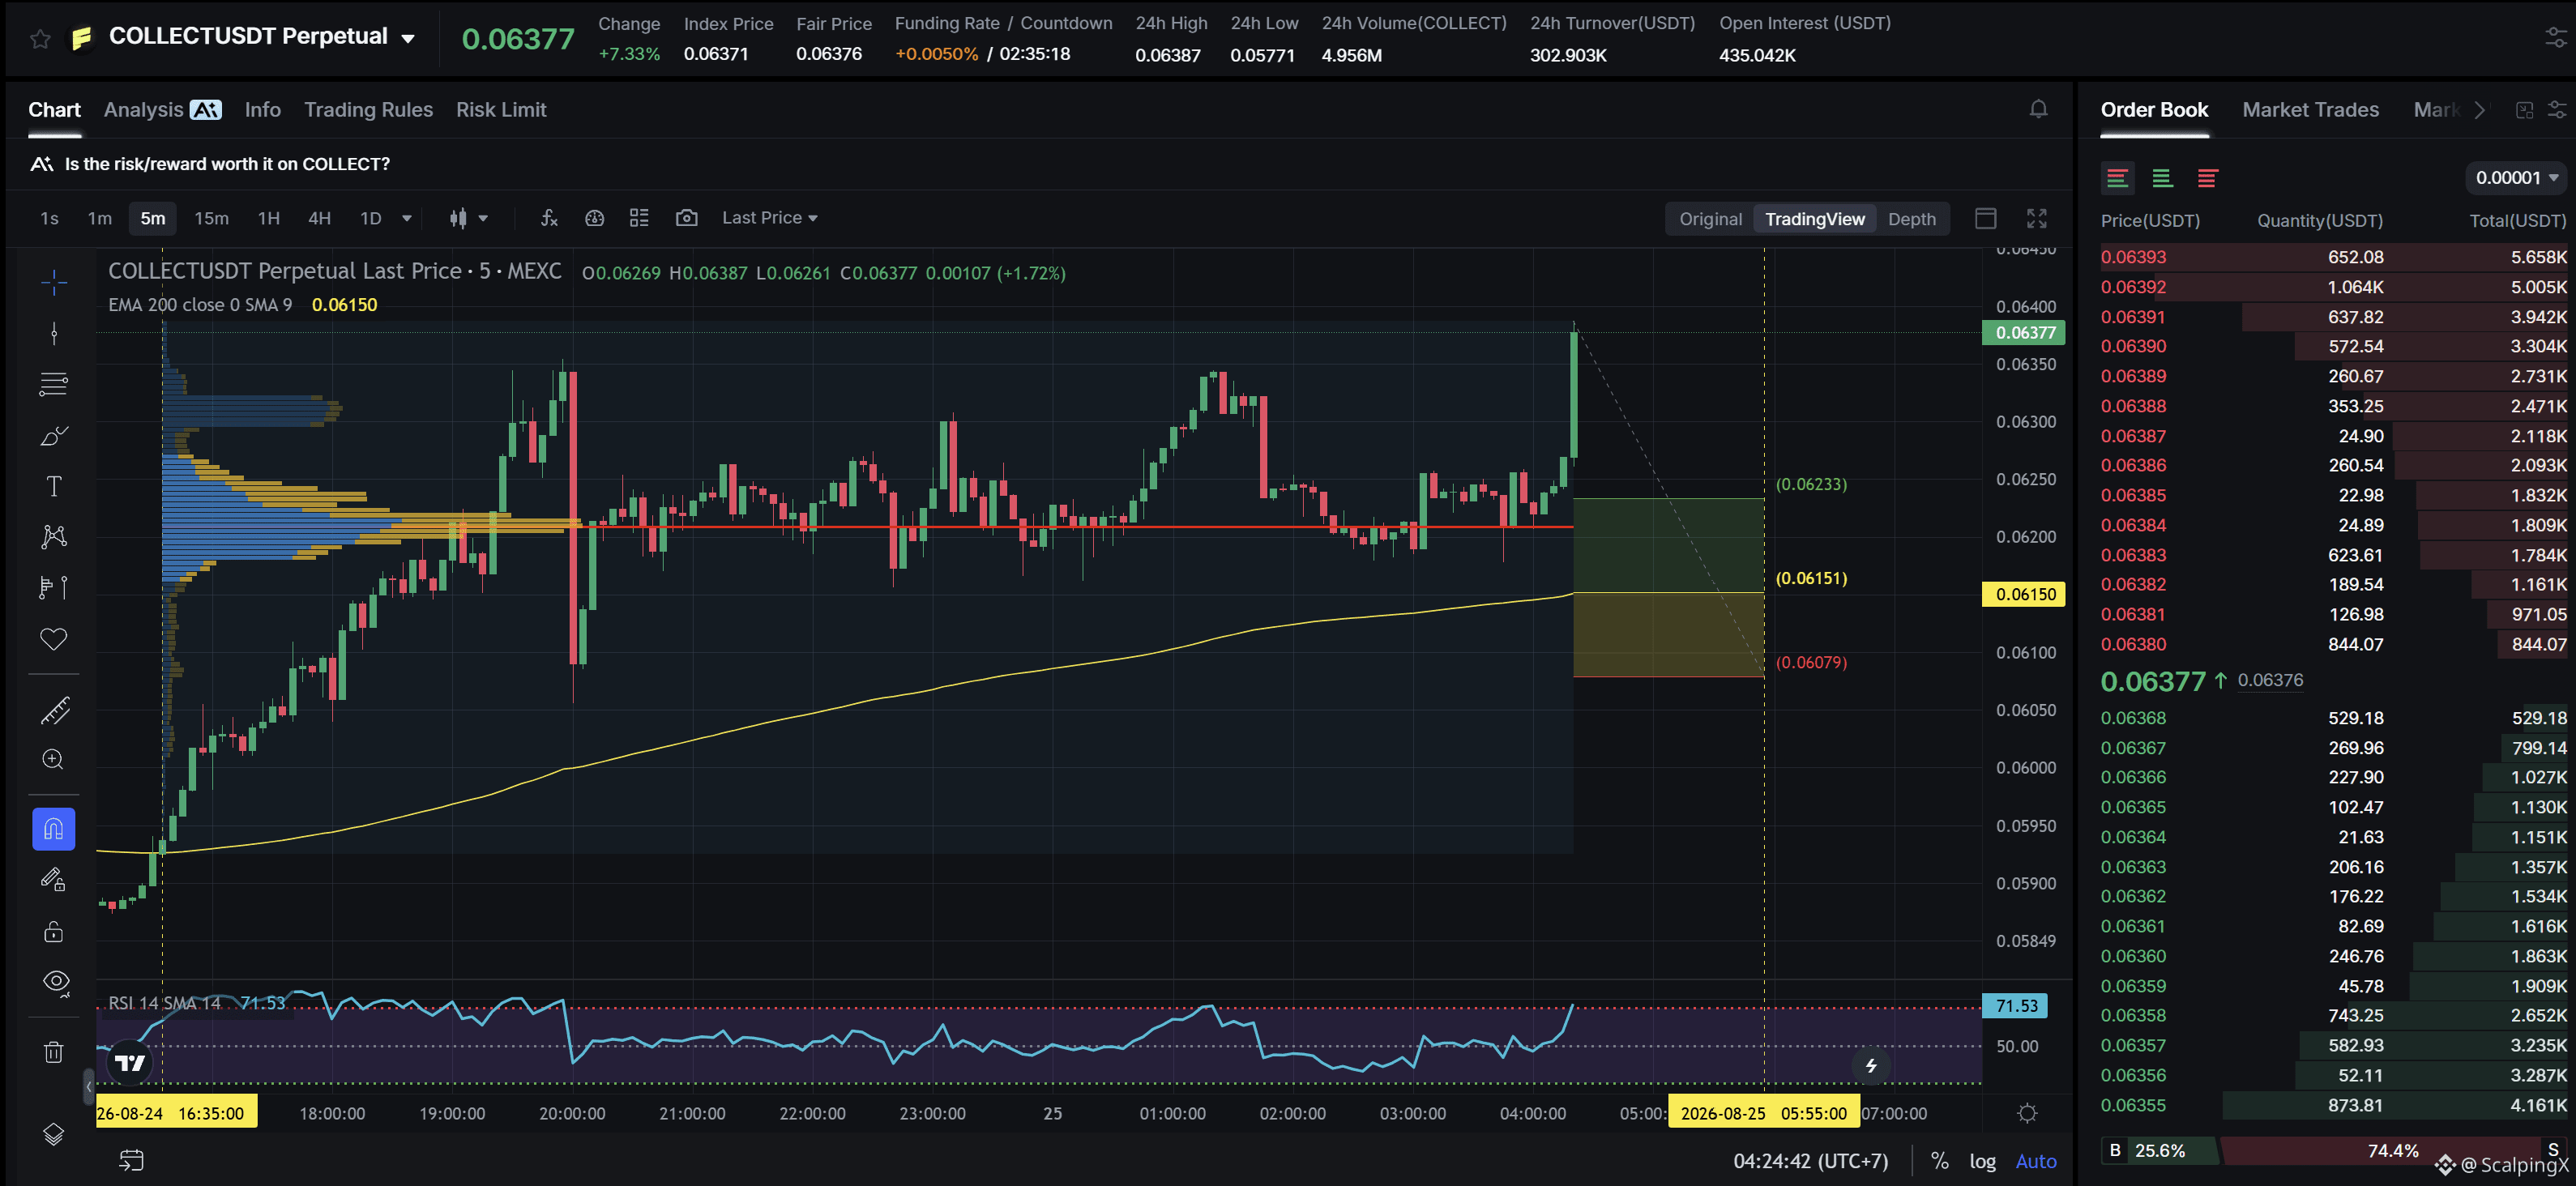
Task: Switch to the Analysis AI tab
Action: [162, 110]
